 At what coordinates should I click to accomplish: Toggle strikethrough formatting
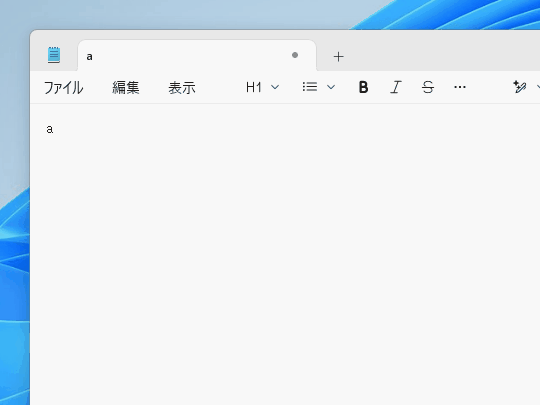428,87
